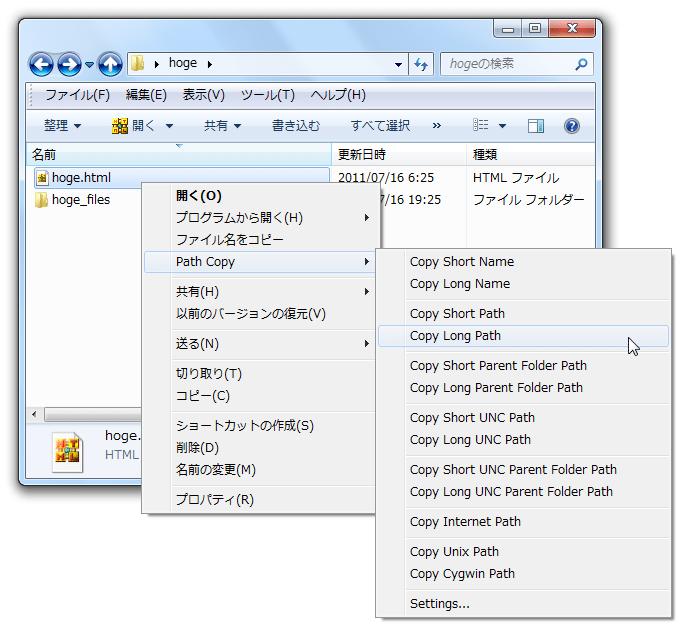Image resolution: width=681 pixels, height=626 pixels.
Task: Open Help with the question mark icon
Action: coord(572,126)
